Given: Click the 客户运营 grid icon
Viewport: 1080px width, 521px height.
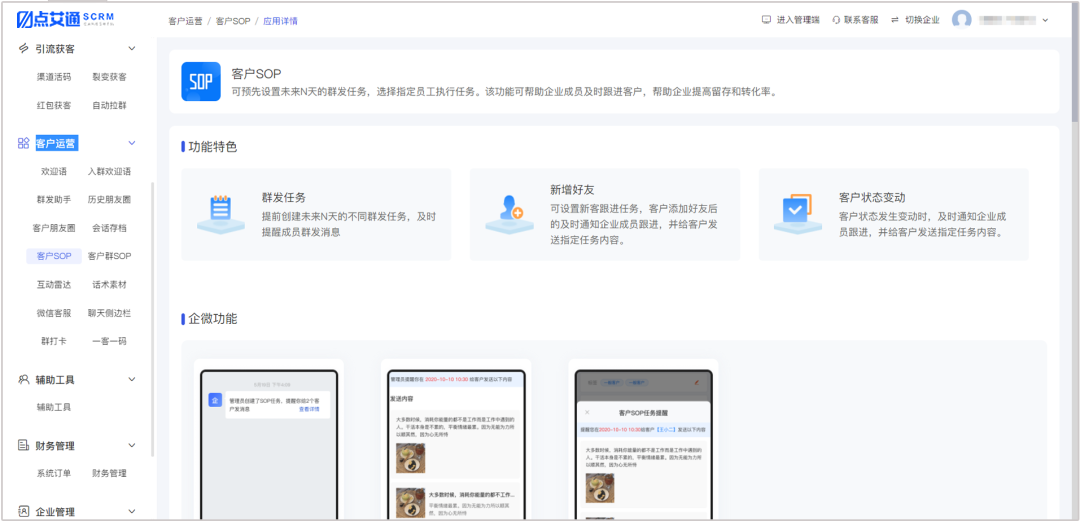Looking at the screenshot, I should 23,143.
